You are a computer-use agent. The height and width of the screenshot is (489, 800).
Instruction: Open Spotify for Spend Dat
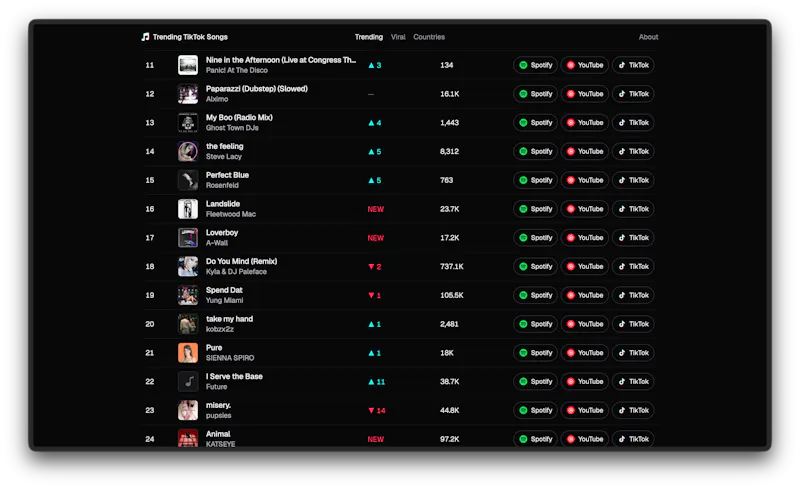tap(535, 295)
